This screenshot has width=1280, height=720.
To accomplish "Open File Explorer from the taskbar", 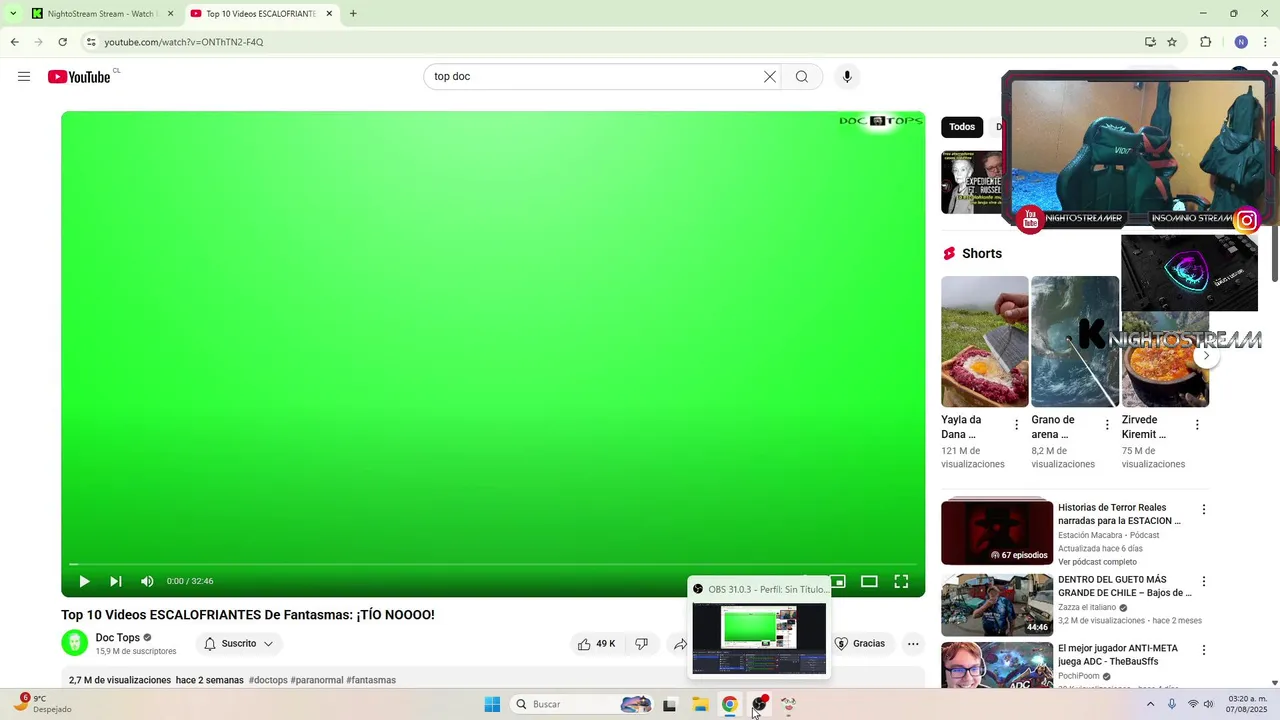I will tap(700, 705).
